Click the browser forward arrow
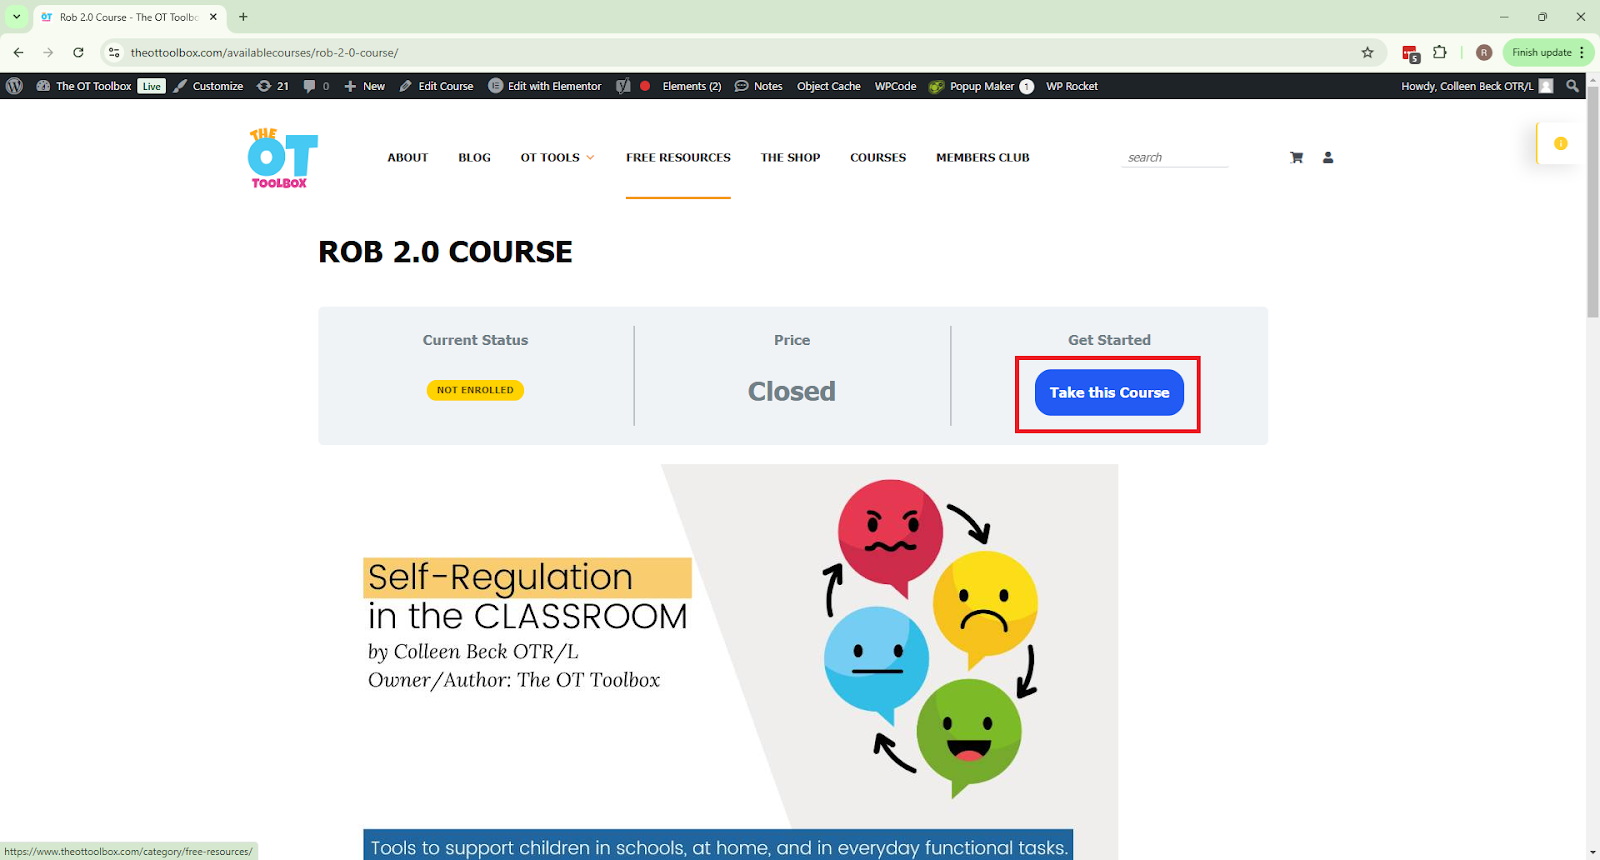This screenshot has height=860, width=1600. click(x=48, y=52)
